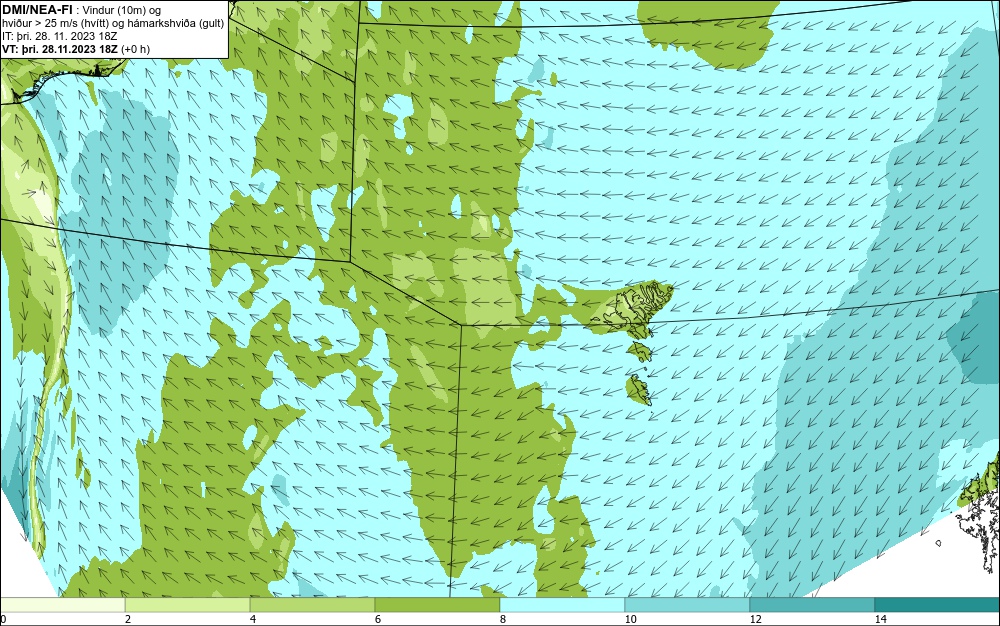Pick the 12–14 m/s teal legend segment
1000x626 pixels.
pyautogui.click(x=812, y=605)
